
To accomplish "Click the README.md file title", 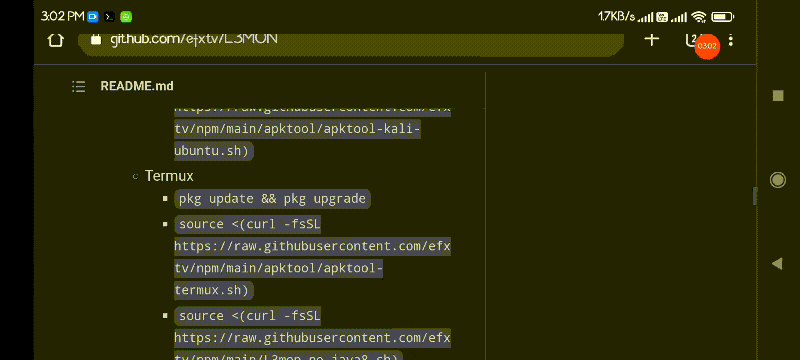I will click(x=137, y=86).
